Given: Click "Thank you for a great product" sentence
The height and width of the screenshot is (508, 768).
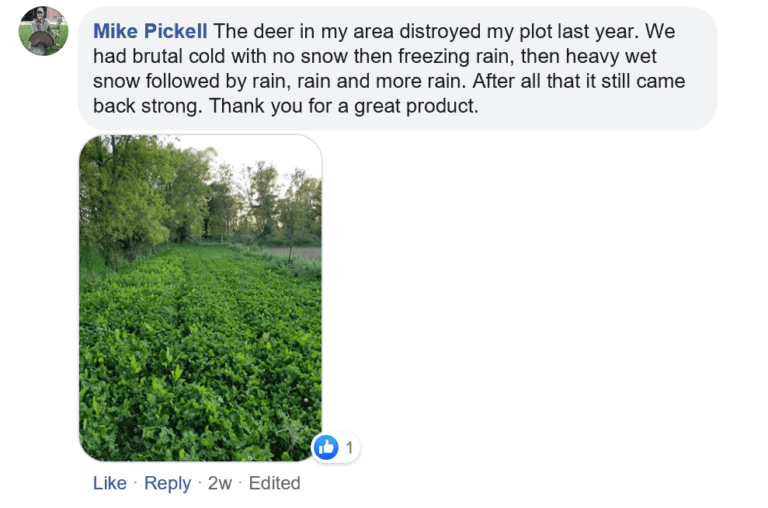Looking at the screenshot, I should 343,106.
